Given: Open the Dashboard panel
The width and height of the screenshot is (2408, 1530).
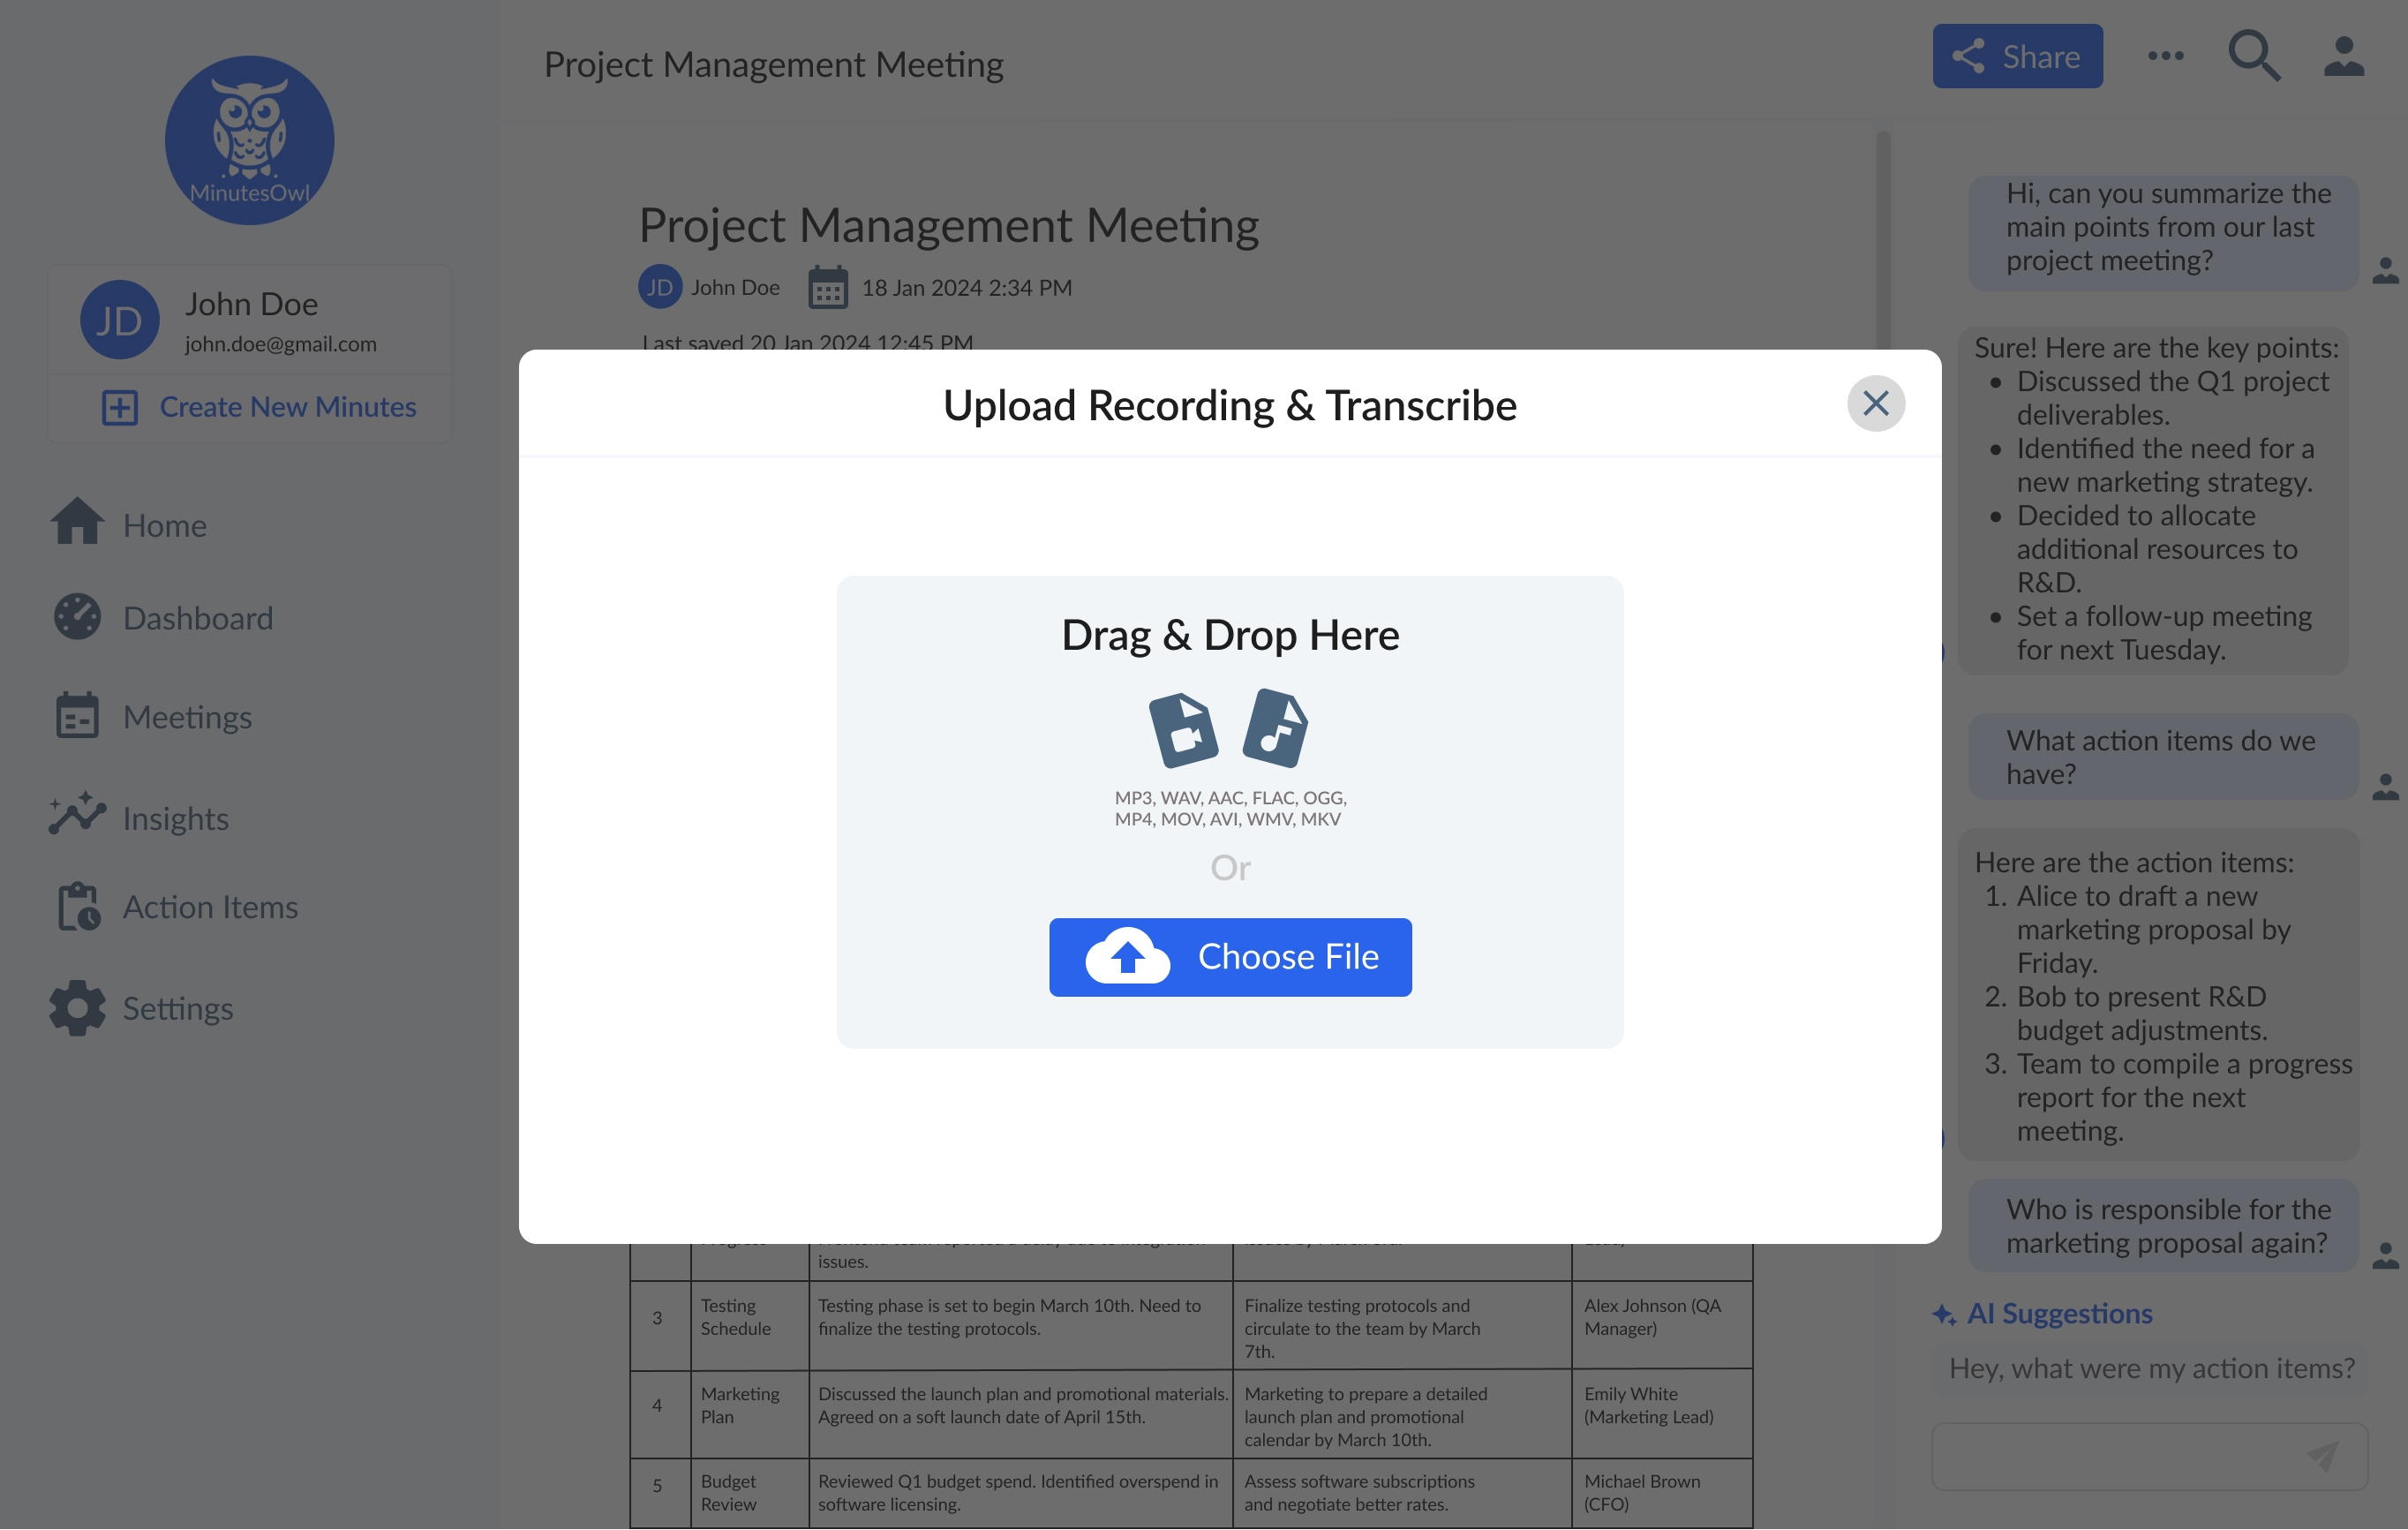Looking at the screenshot, I should (x=197, y=617).
